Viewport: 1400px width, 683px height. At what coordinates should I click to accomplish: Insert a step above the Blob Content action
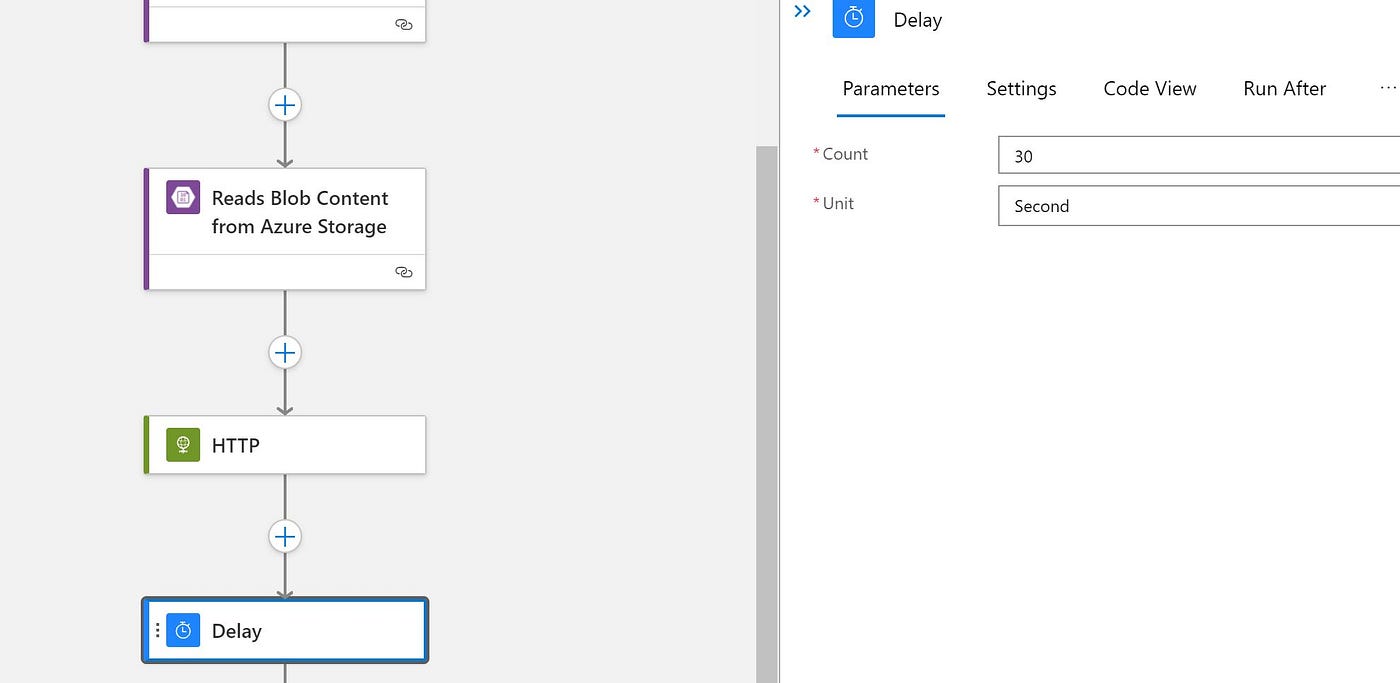[x=285, y=104]
